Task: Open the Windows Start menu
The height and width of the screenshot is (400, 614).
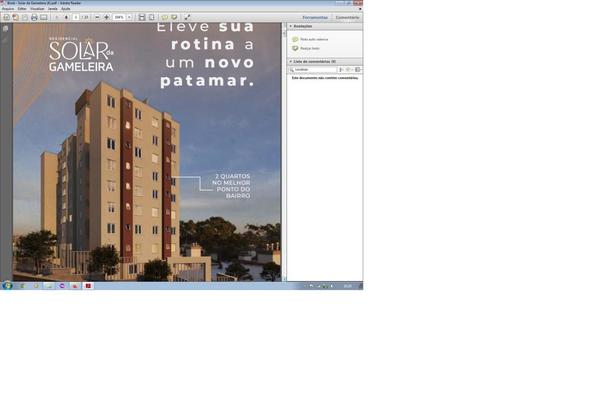Action: (6, 285)
